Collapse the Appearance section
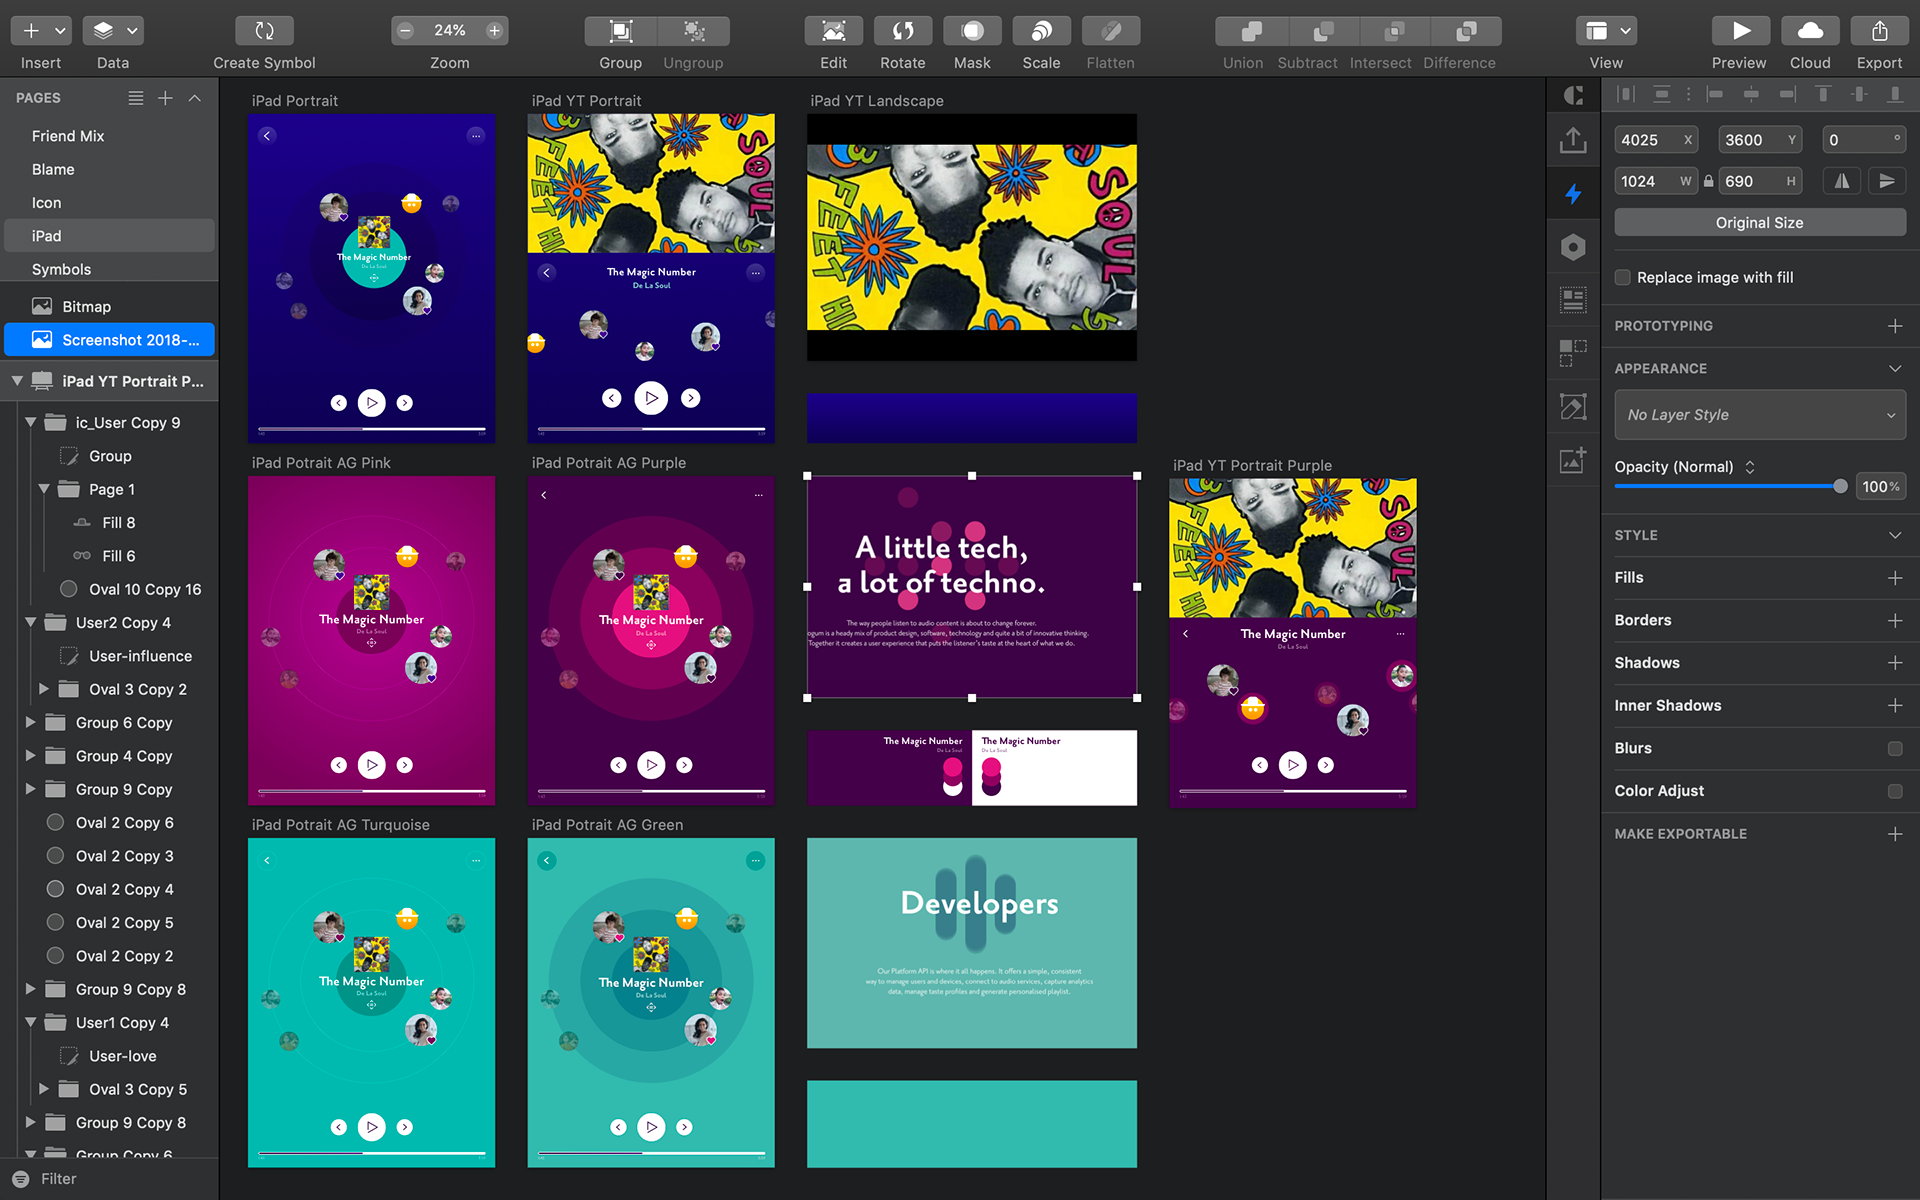The image size is (1920, 1200). 1895,369
